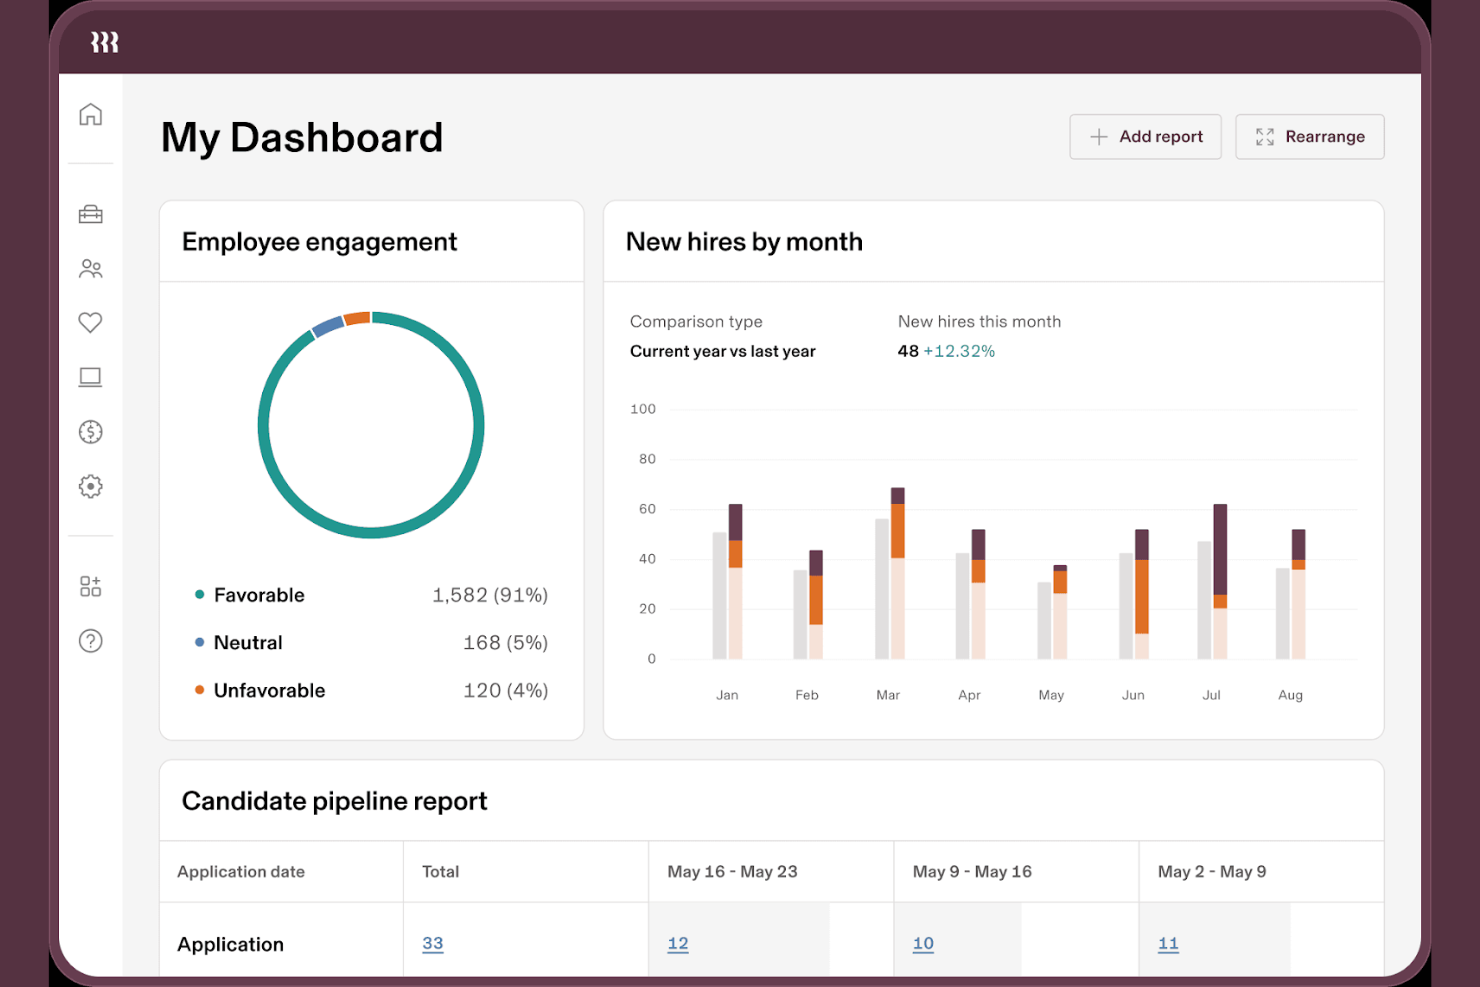Open the Application total link showing 33
Viewport: 1480px width, 987px height.
click(433, 943)
